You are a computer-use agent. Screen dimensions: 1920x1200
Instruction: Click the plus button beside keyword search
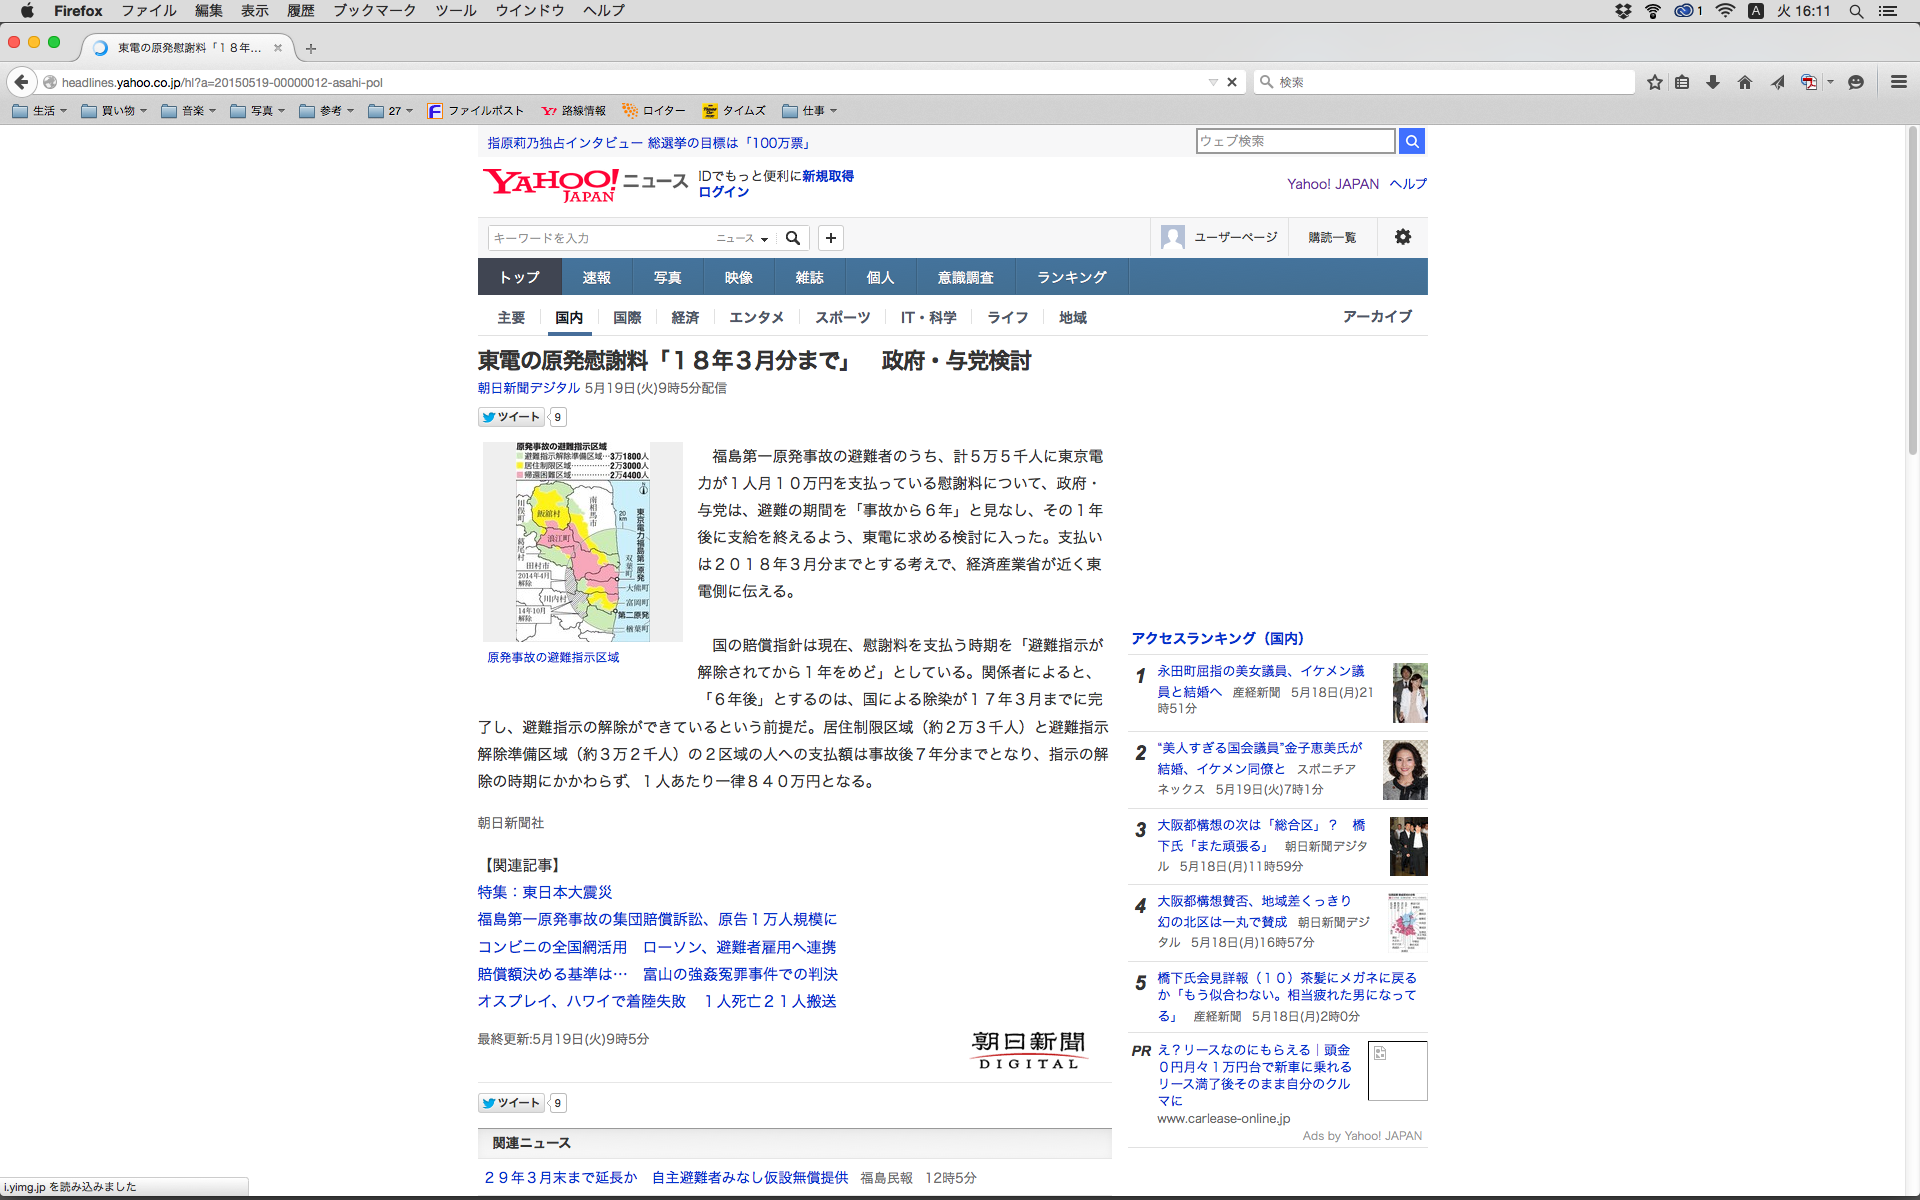point(830,238)
